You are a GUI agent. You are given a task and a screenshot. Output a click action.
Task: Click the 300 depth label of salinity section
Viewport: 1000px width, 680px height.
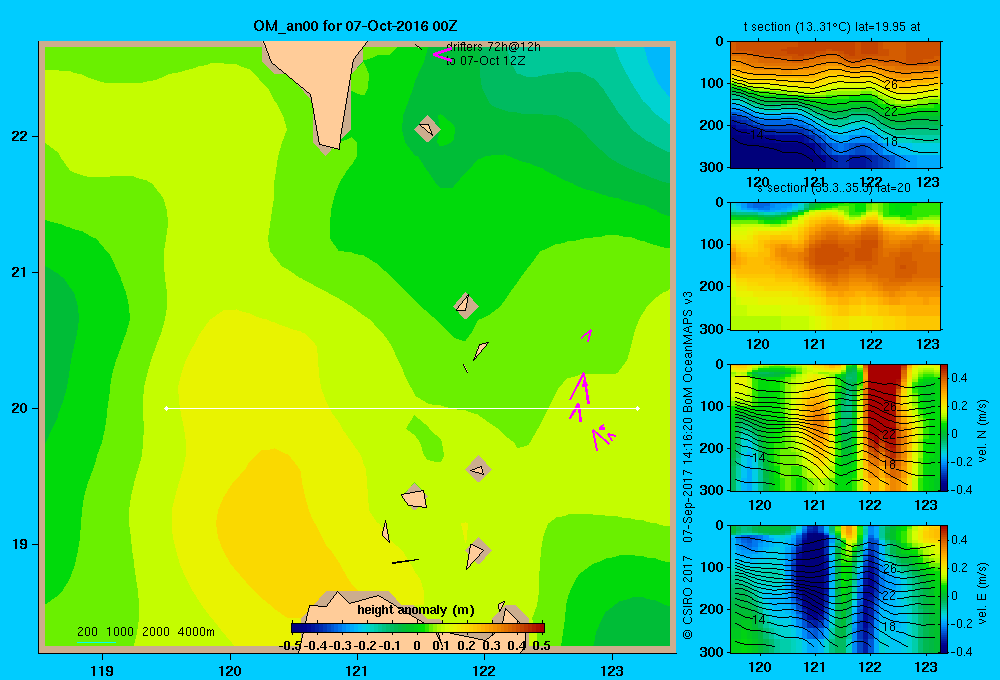pos(712,329)
